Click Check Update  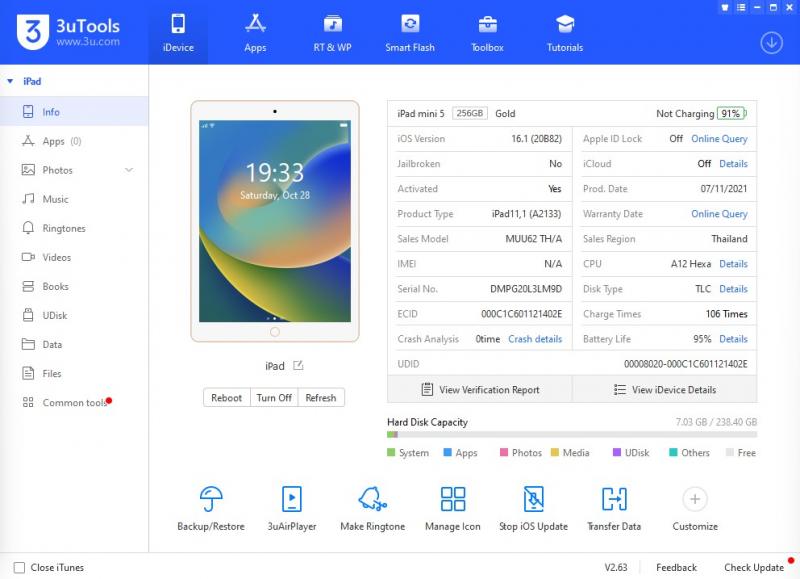pos(754,567)
